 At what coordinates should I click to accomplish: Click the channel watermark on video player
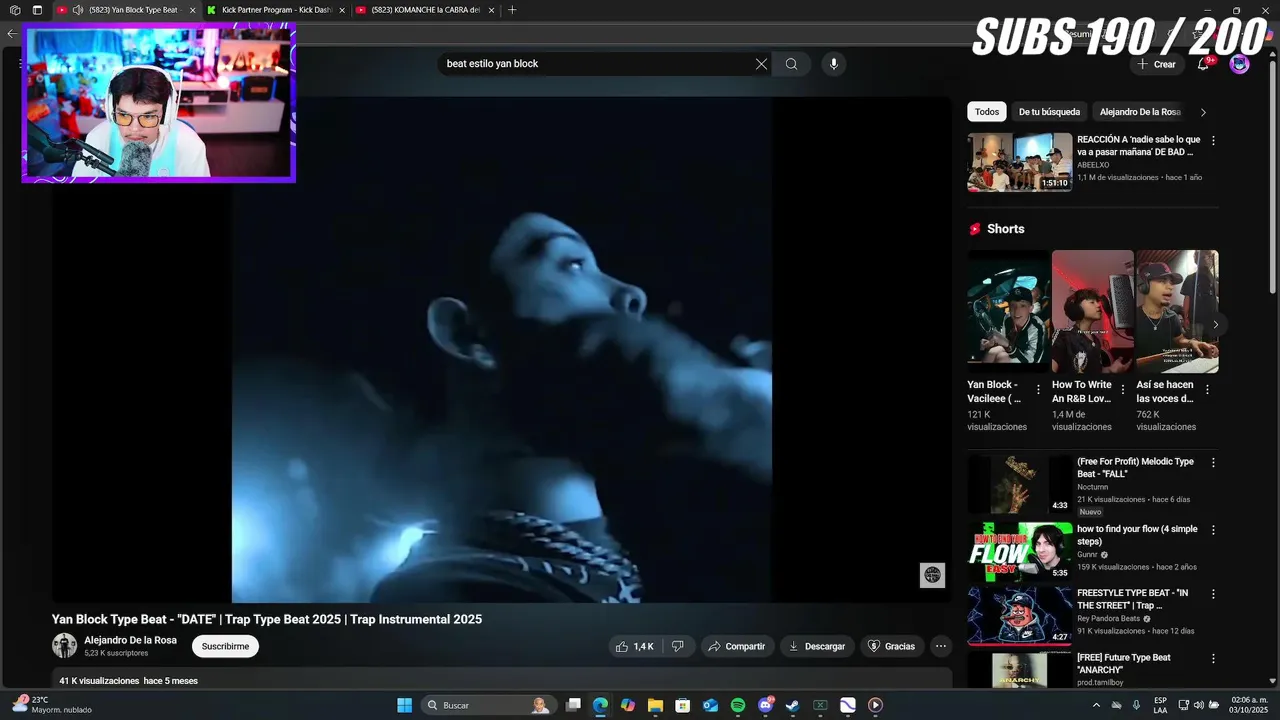tap(932, 575)
